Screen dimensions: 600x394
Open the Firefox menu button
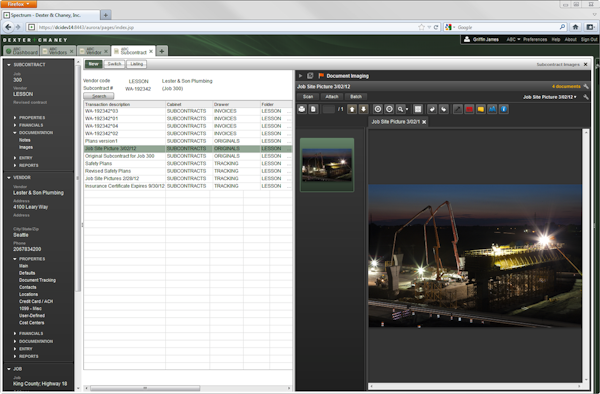tap(19, 4)
